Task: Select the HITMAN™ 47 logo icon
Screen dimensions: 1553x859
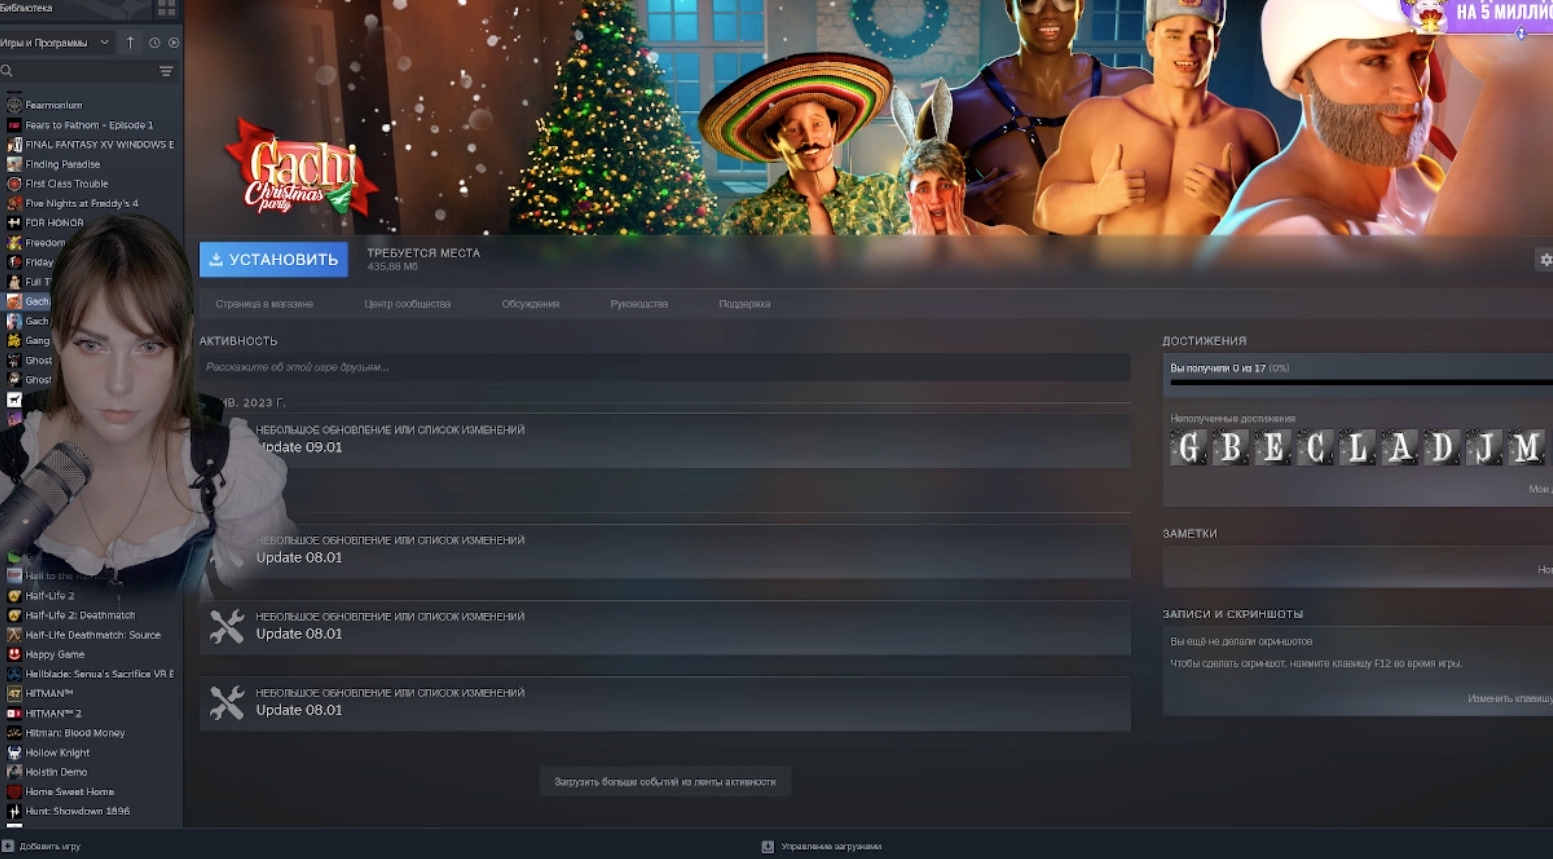Action: [14, 694]
